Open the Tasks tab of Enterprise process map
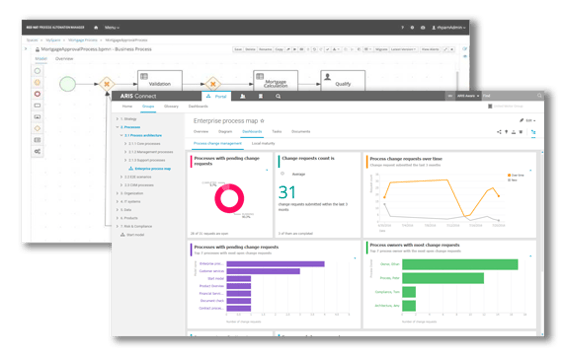563x361 pixels. click(276, 131)
